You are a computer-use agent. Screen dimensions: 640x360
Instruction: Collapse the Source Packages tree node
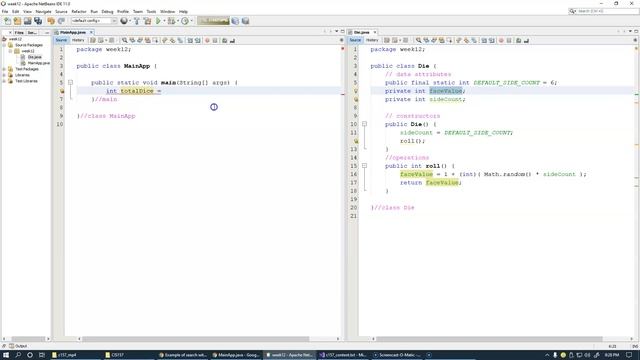(4, 45)
